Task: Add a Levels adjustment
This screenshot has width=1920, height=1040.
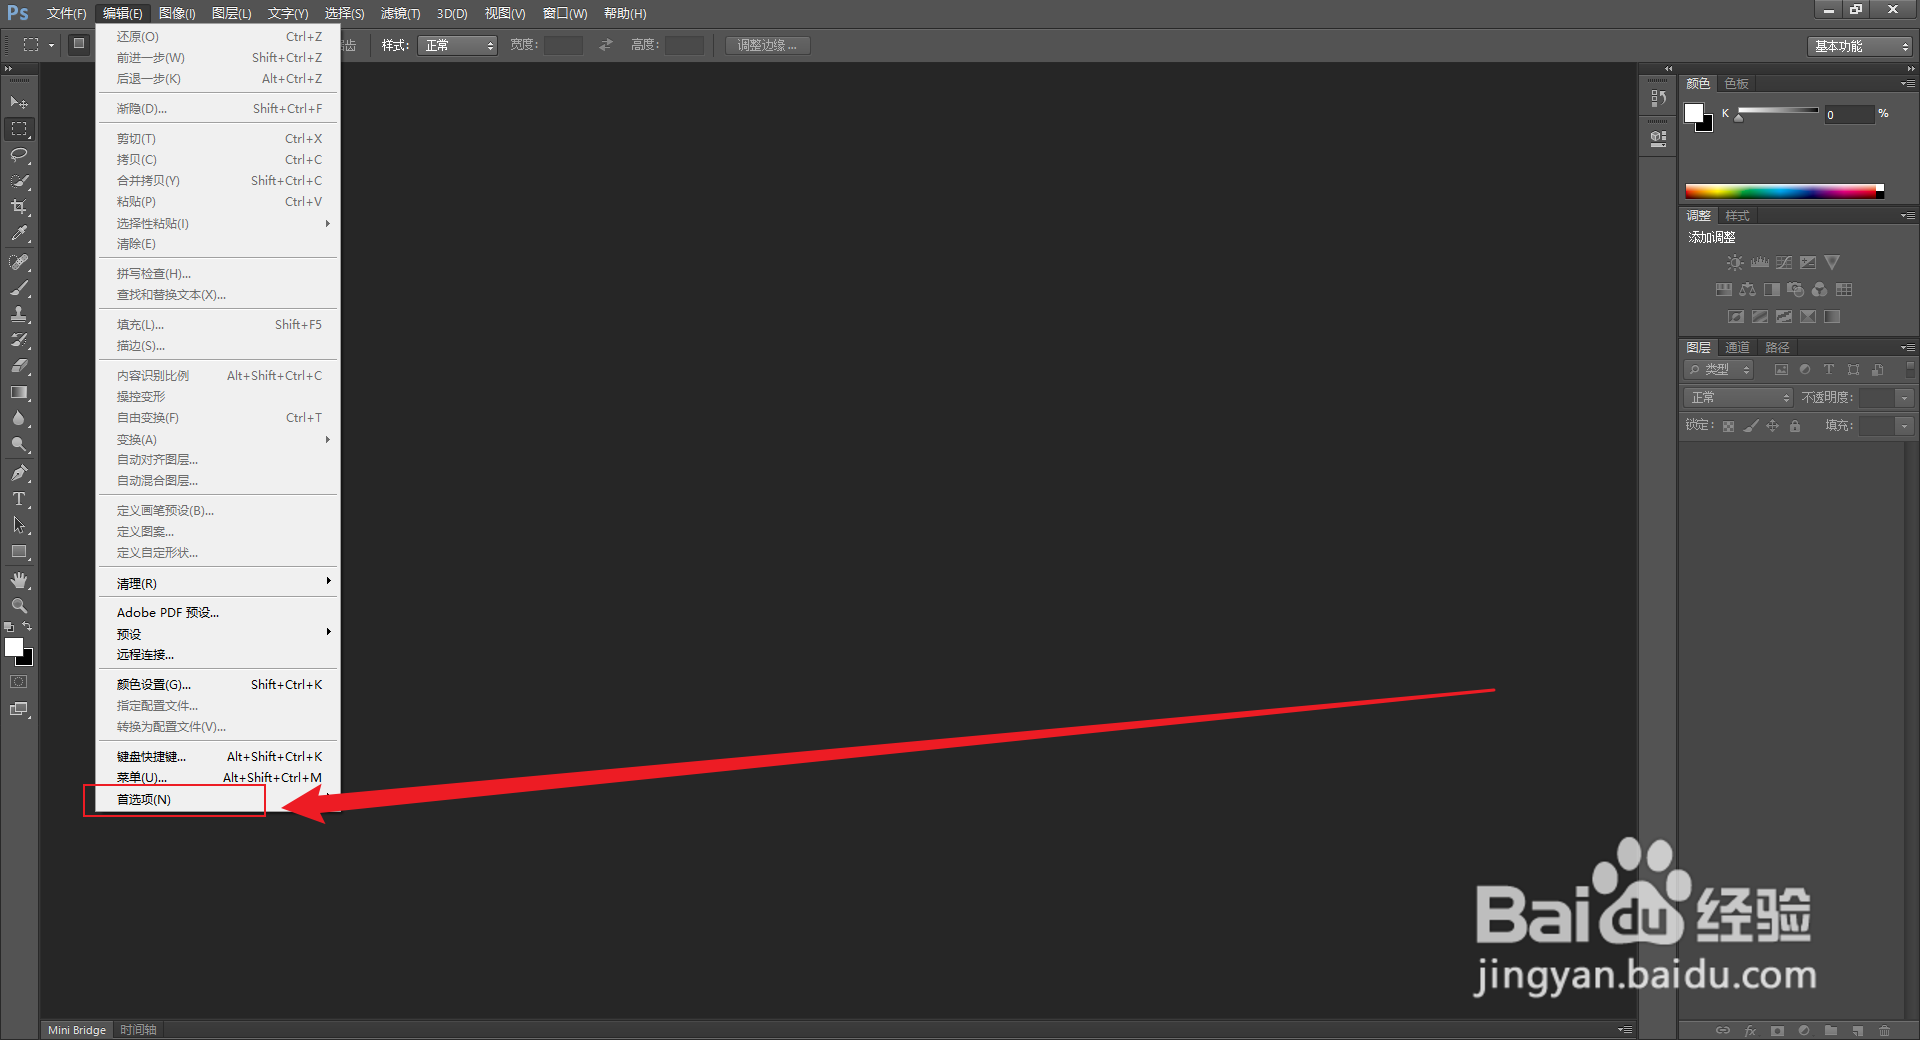Action: 1760,263
